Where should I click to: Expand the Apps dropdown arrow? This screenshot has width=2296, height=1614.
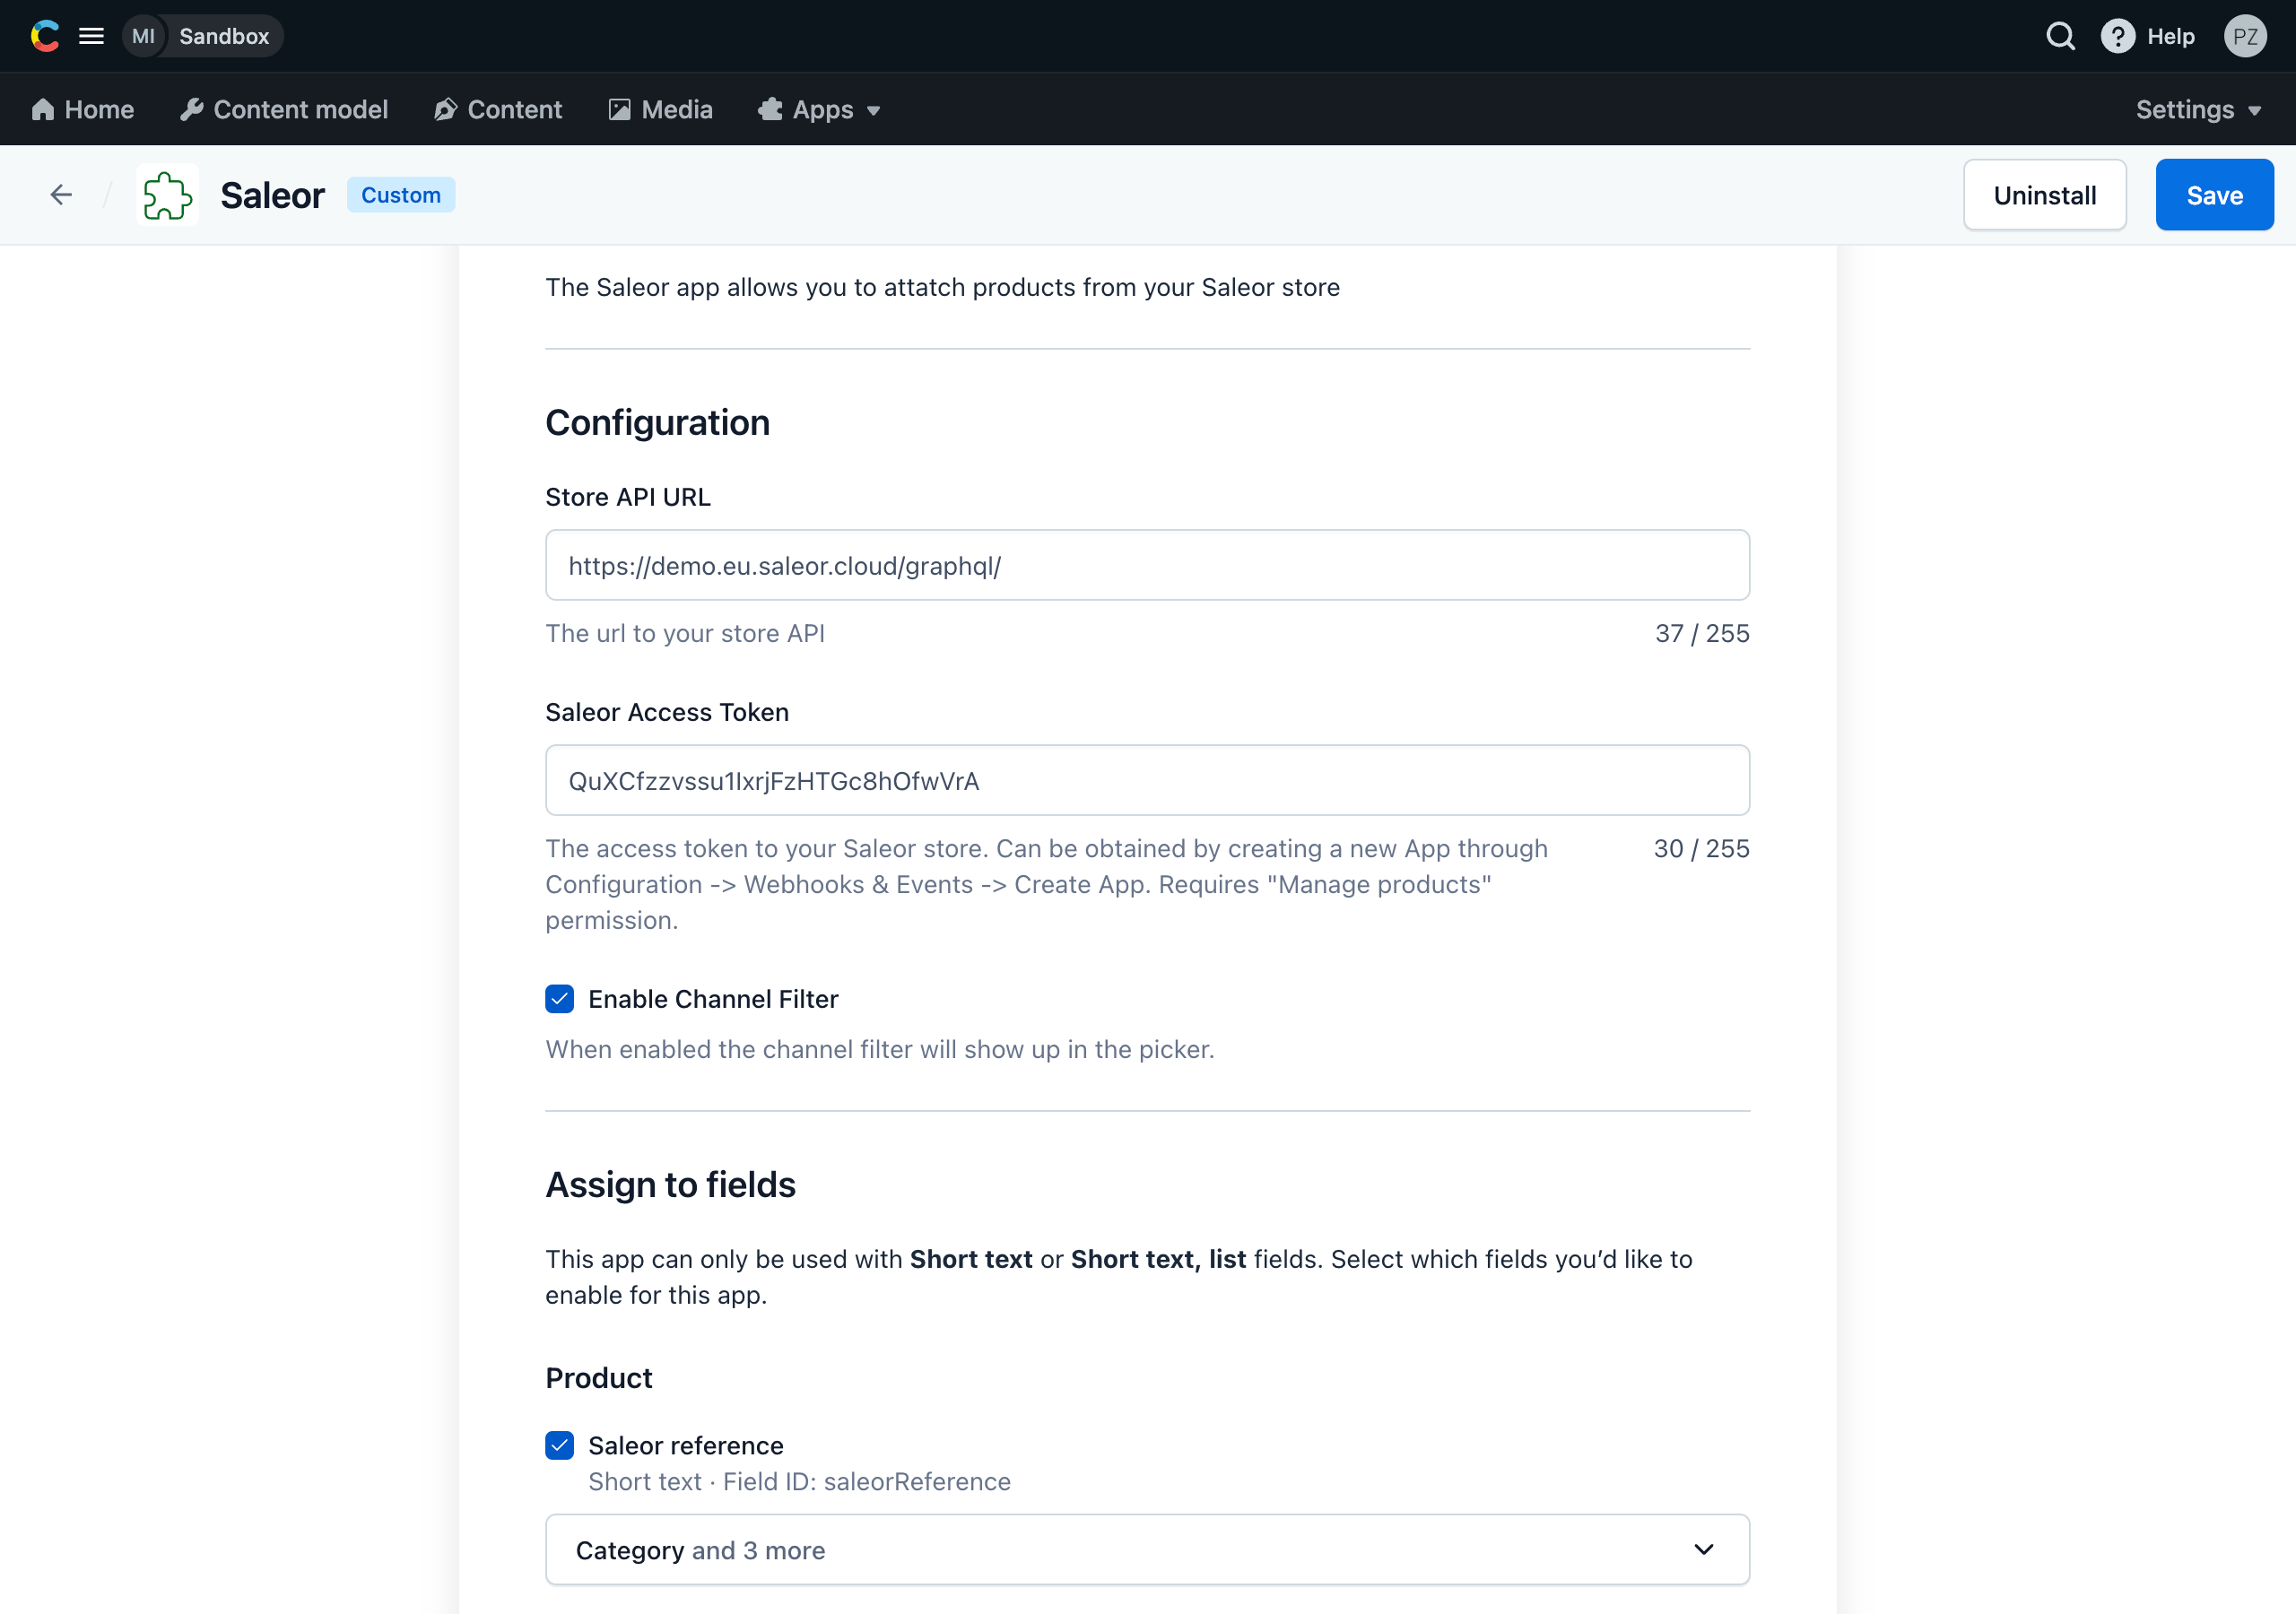coord(873,111)
